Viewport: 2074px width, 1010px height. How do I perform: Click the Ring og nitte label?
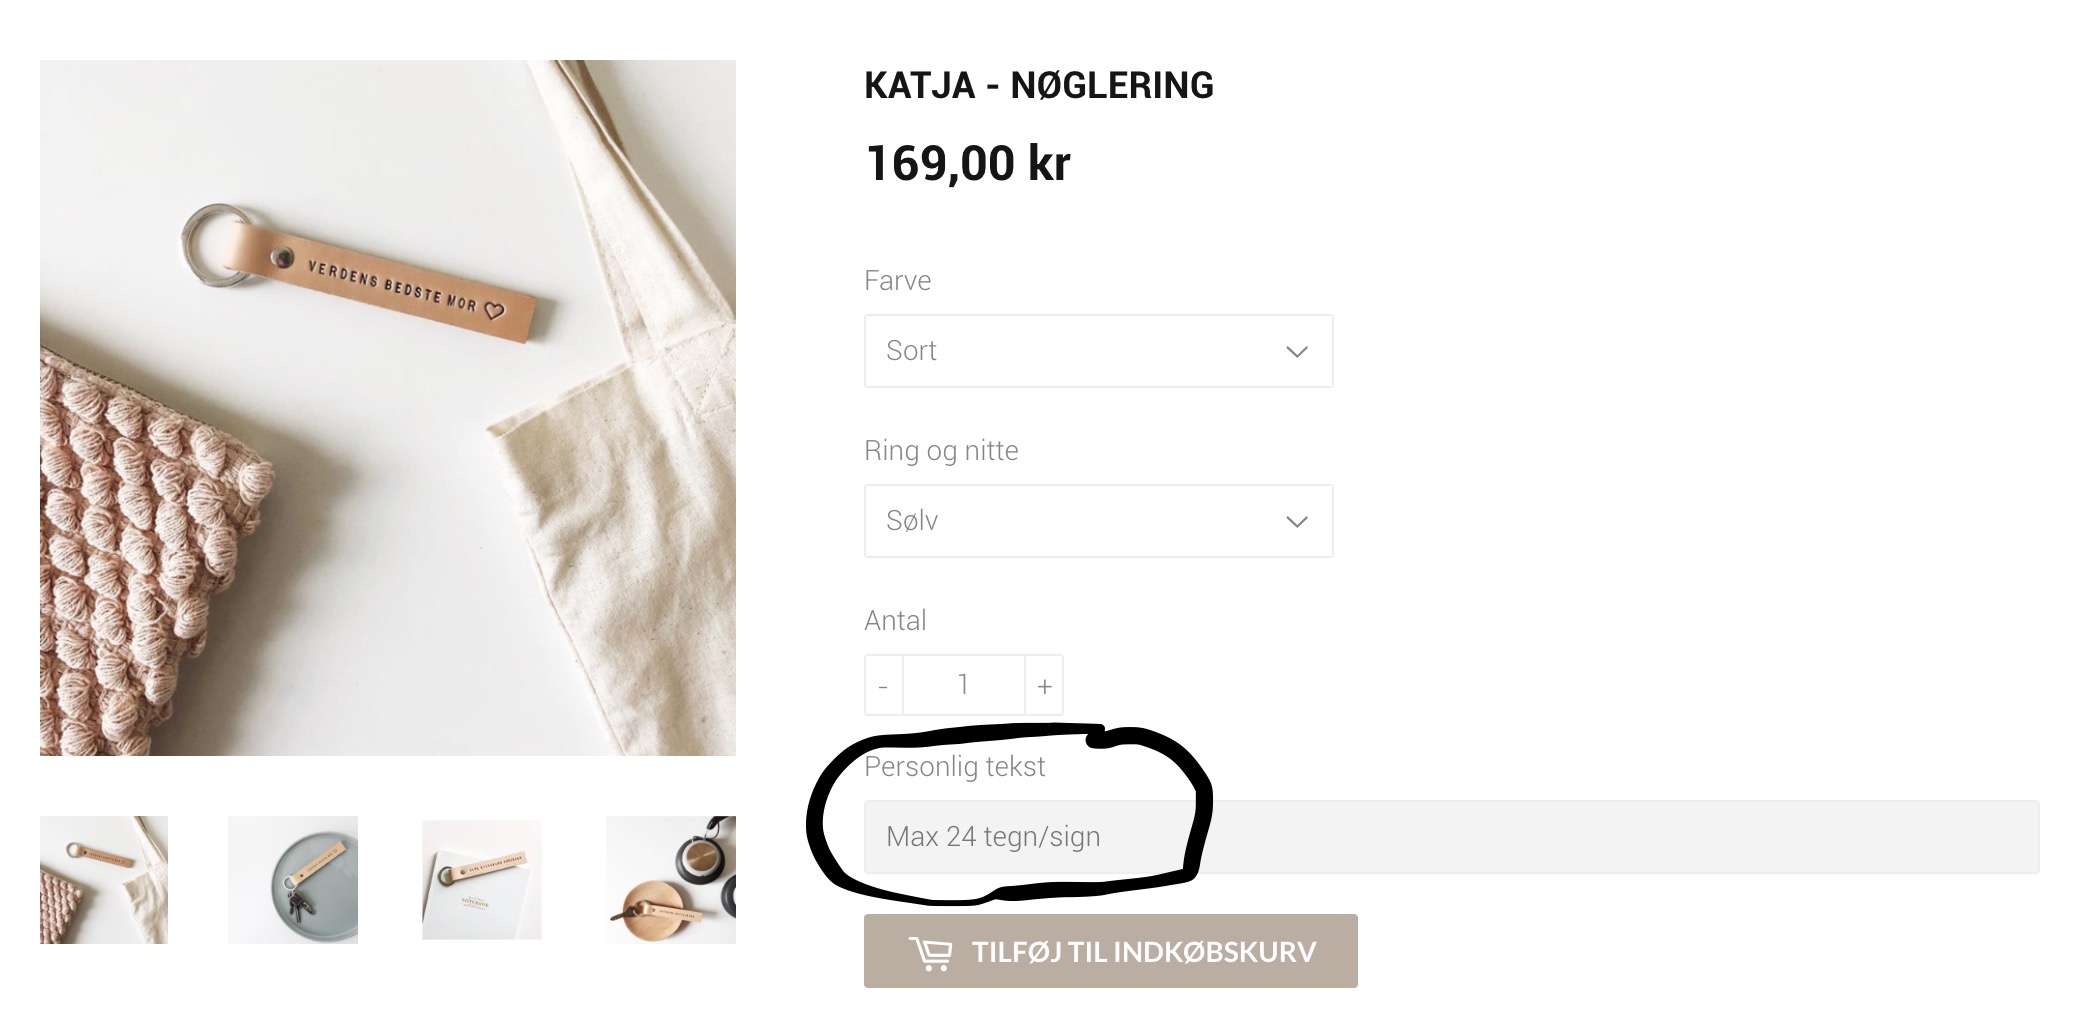[x=940, y=451]
